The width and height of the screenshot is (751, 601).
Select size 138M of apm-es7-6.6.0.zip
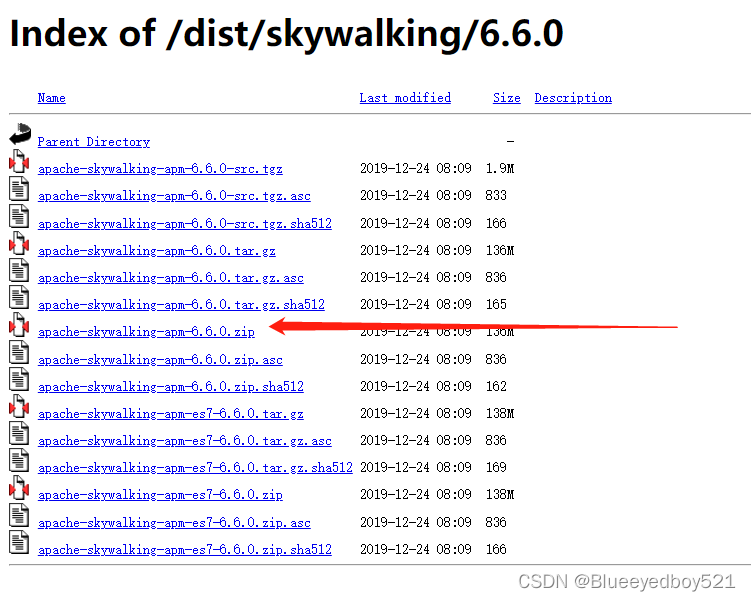pyautogui.click(x=500, y=495)
